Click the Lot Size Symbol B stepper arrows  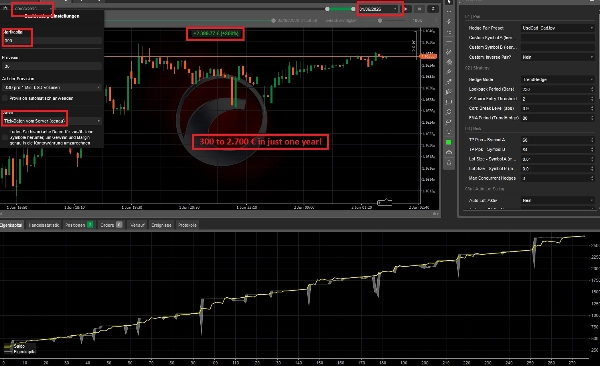(x=592, y=168)
